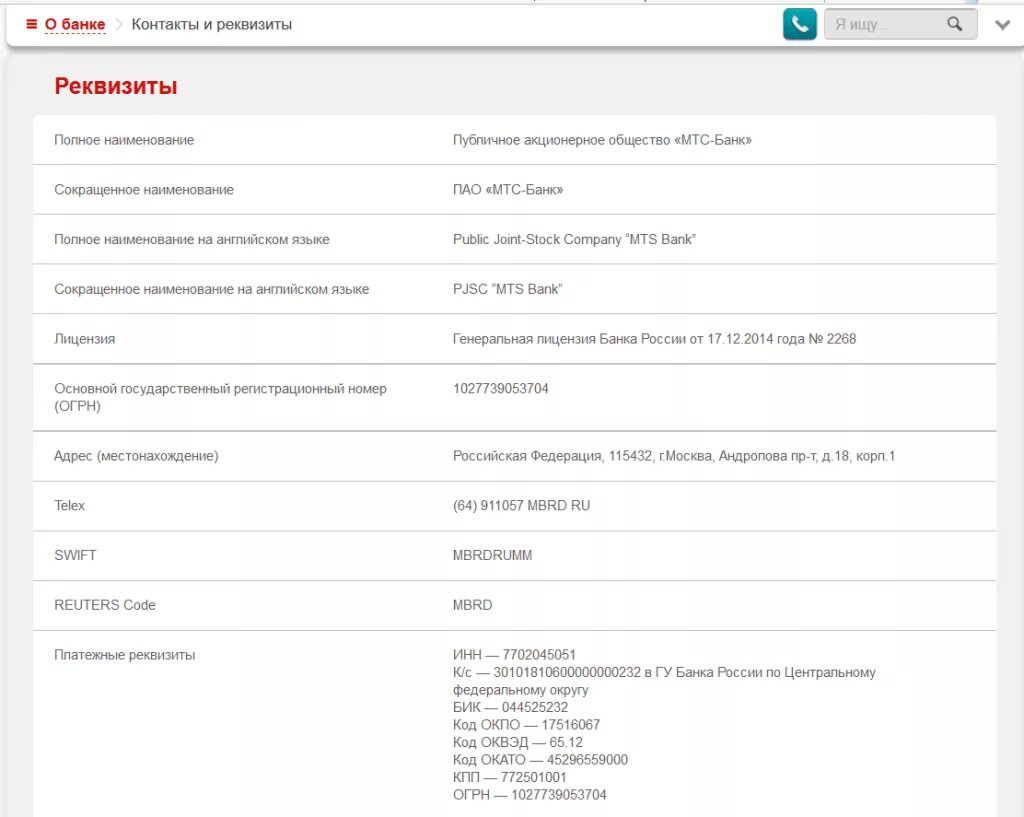Select the КПП — 772501001 line
Viewport: 1024px width, 817px height.
pyautogui.click(x=509, y=777)
